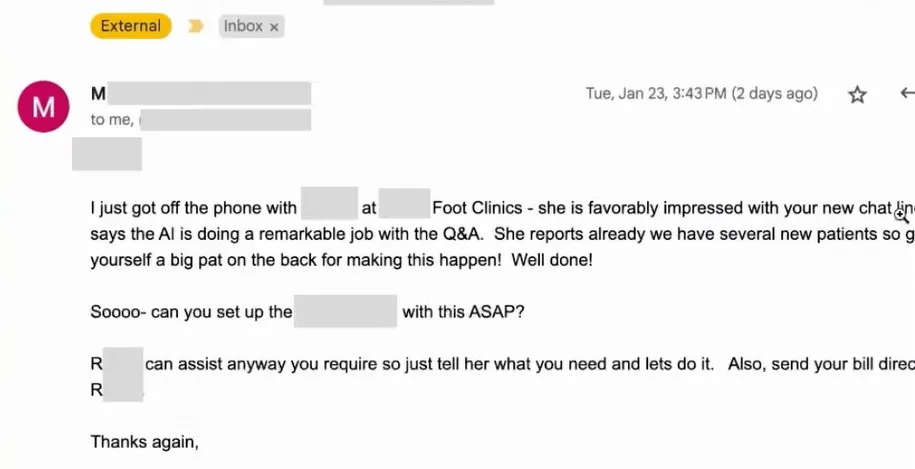Screen dimensions: 915x469
Task: Star this email message
Action: coord(857,94)
